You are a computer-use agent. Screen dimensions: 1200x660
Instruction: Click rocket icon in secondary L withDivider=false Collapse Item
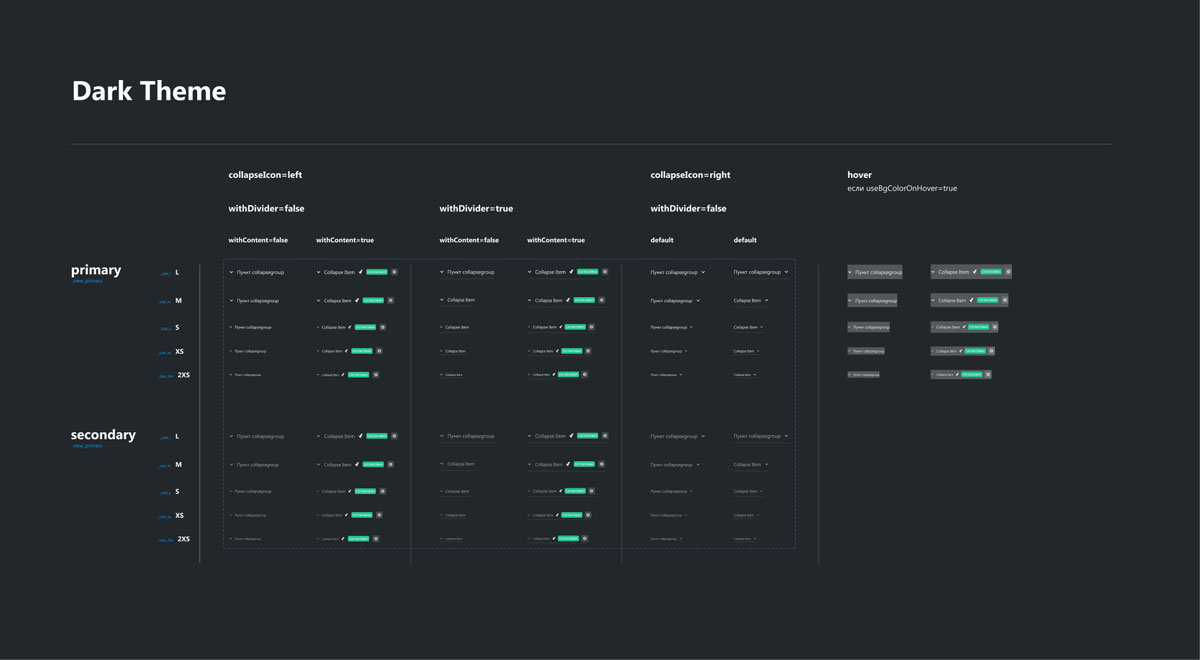tap(360, 436)
